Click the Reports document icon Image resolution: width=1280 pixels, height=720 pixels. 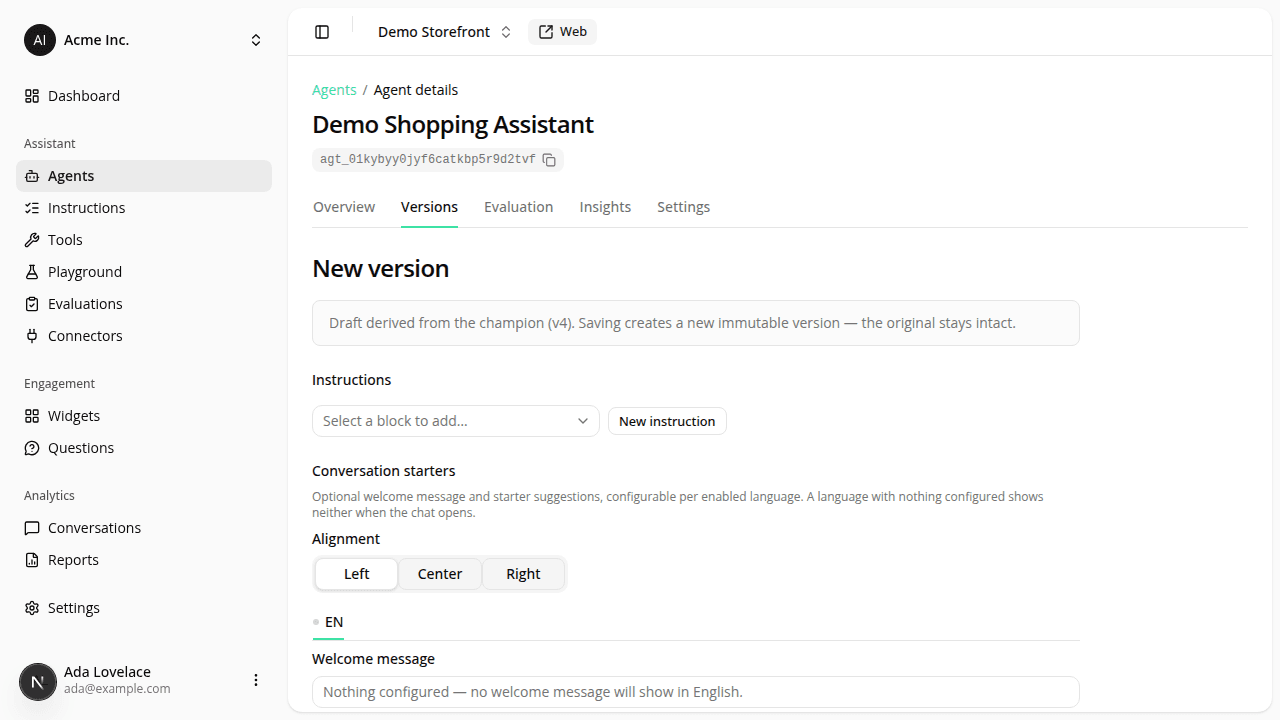coord(32,560)
